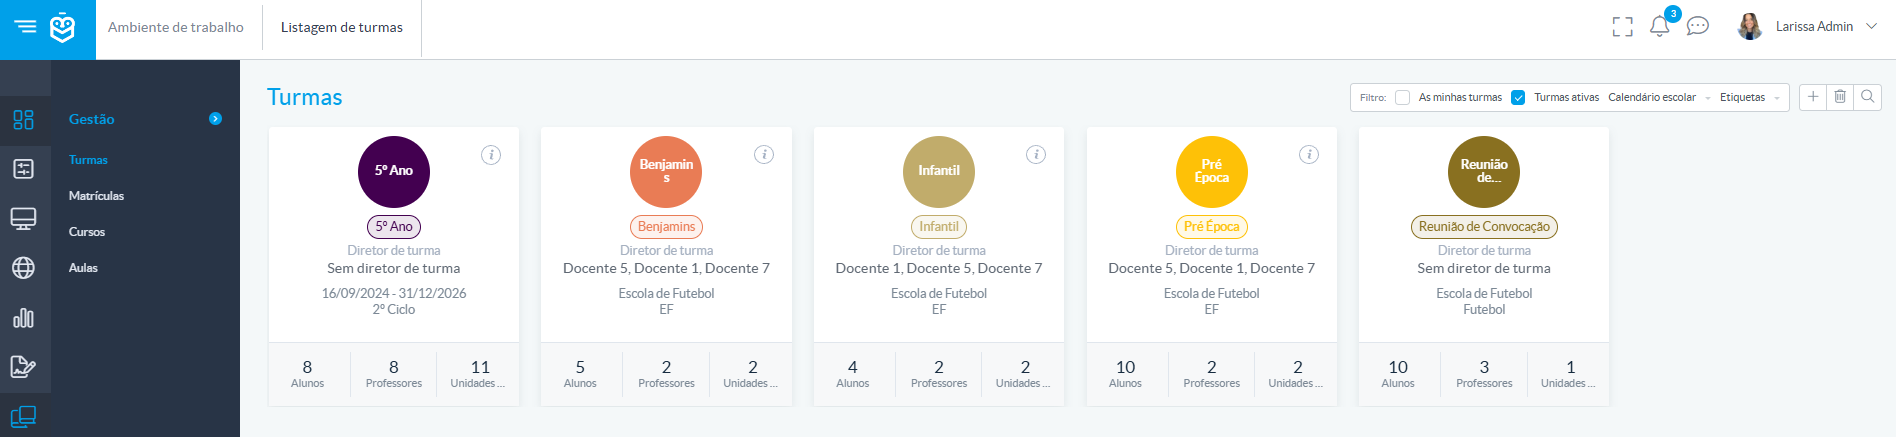Viewport: 1896px width, 437px height.
Task: Click the Benjamins class label
Action: [x=666, y=227]
